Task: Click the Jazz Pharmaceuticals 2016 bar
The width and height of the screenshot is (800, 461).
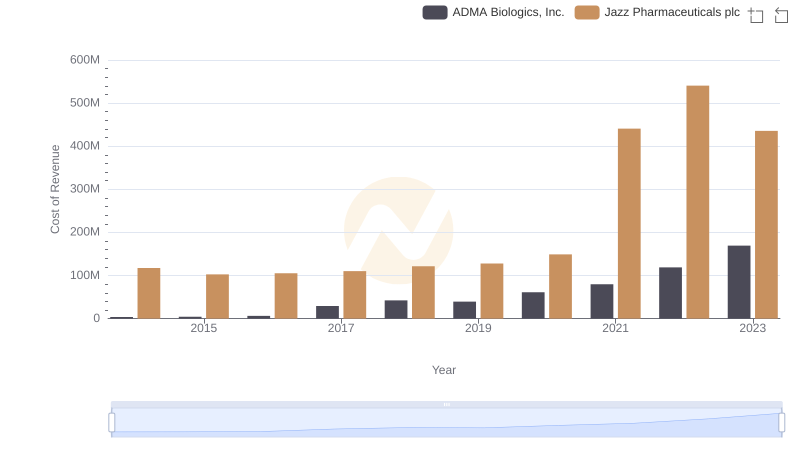Action: (x=286, y=296)
